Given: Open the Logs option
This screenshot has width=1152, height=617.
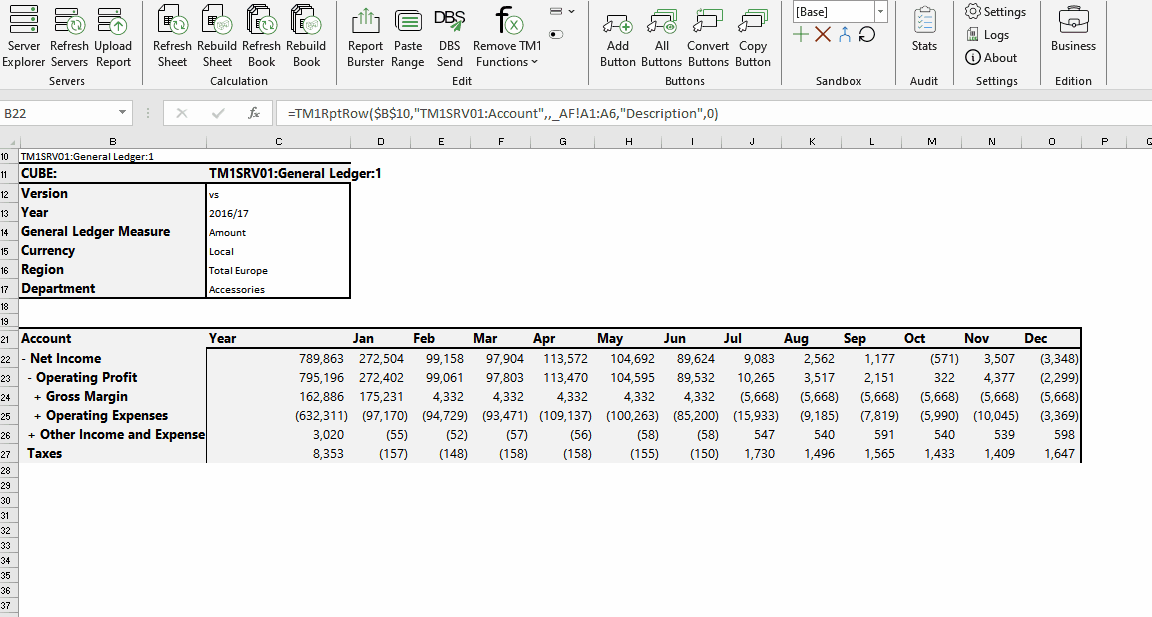Looking at the screenshot, I should tap(988, 35).
